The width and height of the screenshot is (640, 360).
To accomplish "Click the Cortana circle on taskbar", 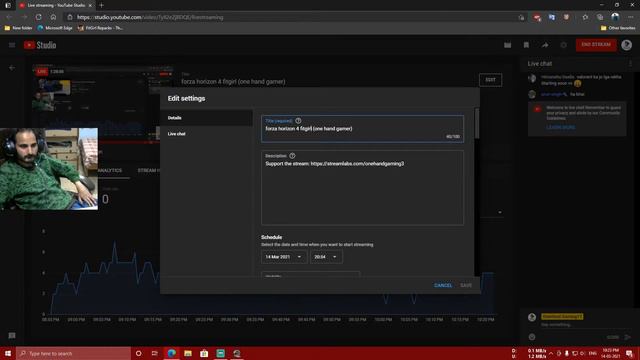I will point(138,353).
